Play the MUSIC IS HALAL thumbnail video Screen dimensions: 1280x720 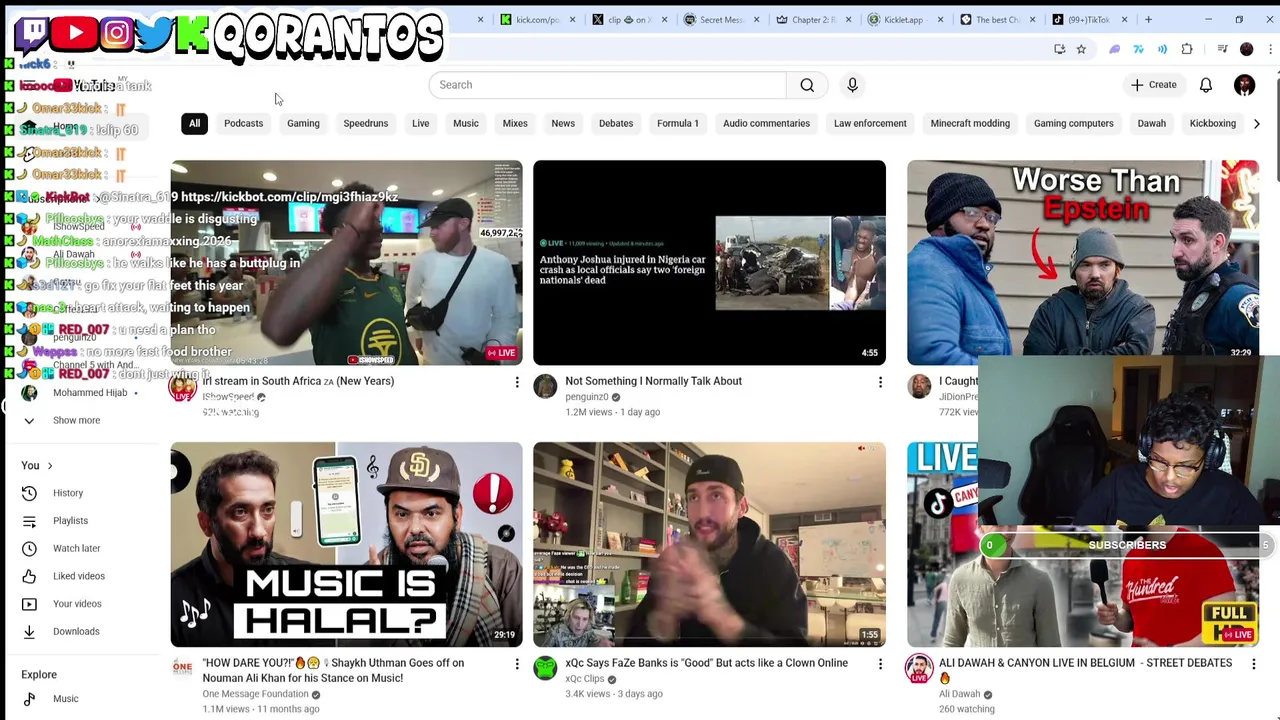[x=346, y=544]
